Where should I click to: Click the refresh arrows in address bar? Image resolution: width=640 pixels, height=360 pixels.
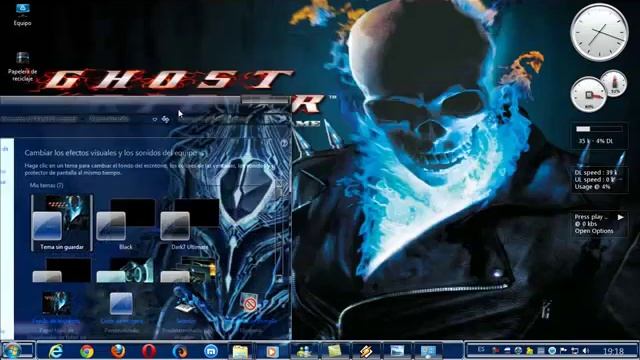tap(165, 119)
